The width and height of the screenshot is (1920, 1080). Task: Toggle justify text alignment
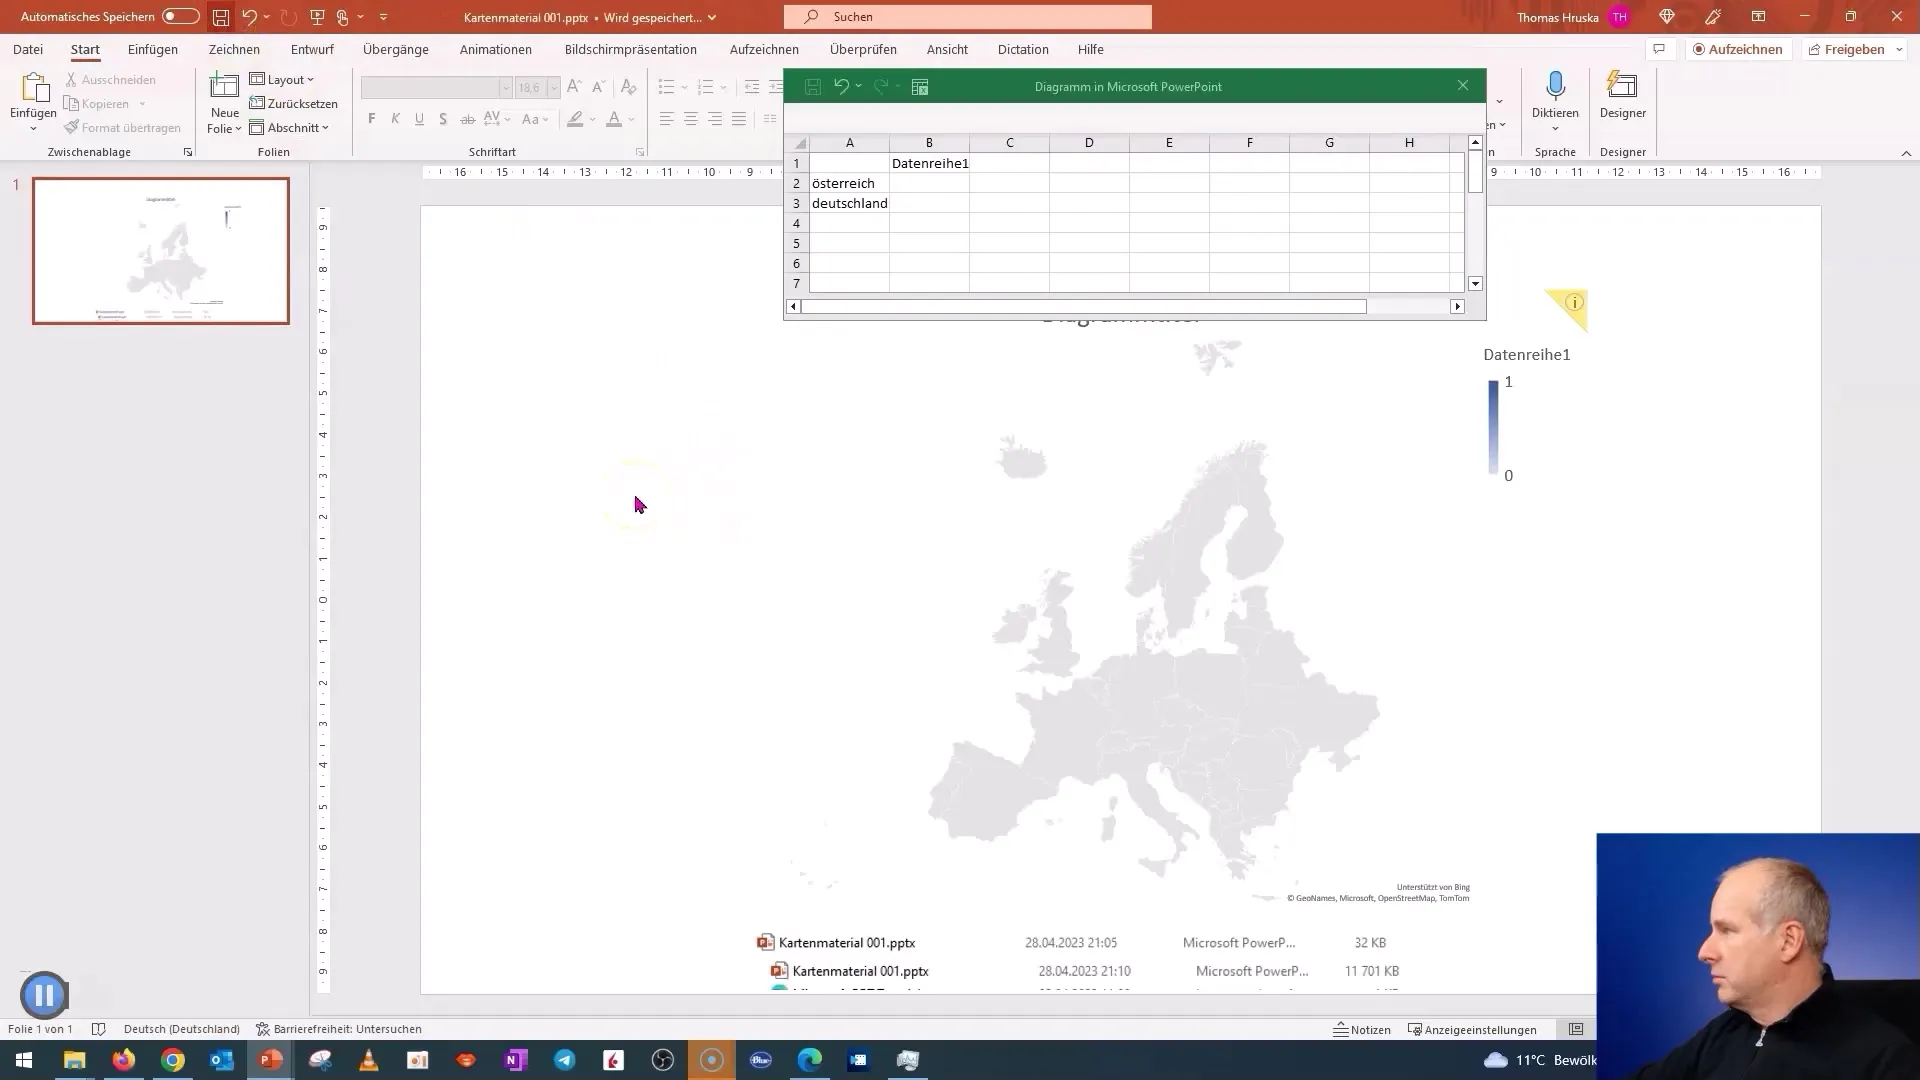pos(739,119)
